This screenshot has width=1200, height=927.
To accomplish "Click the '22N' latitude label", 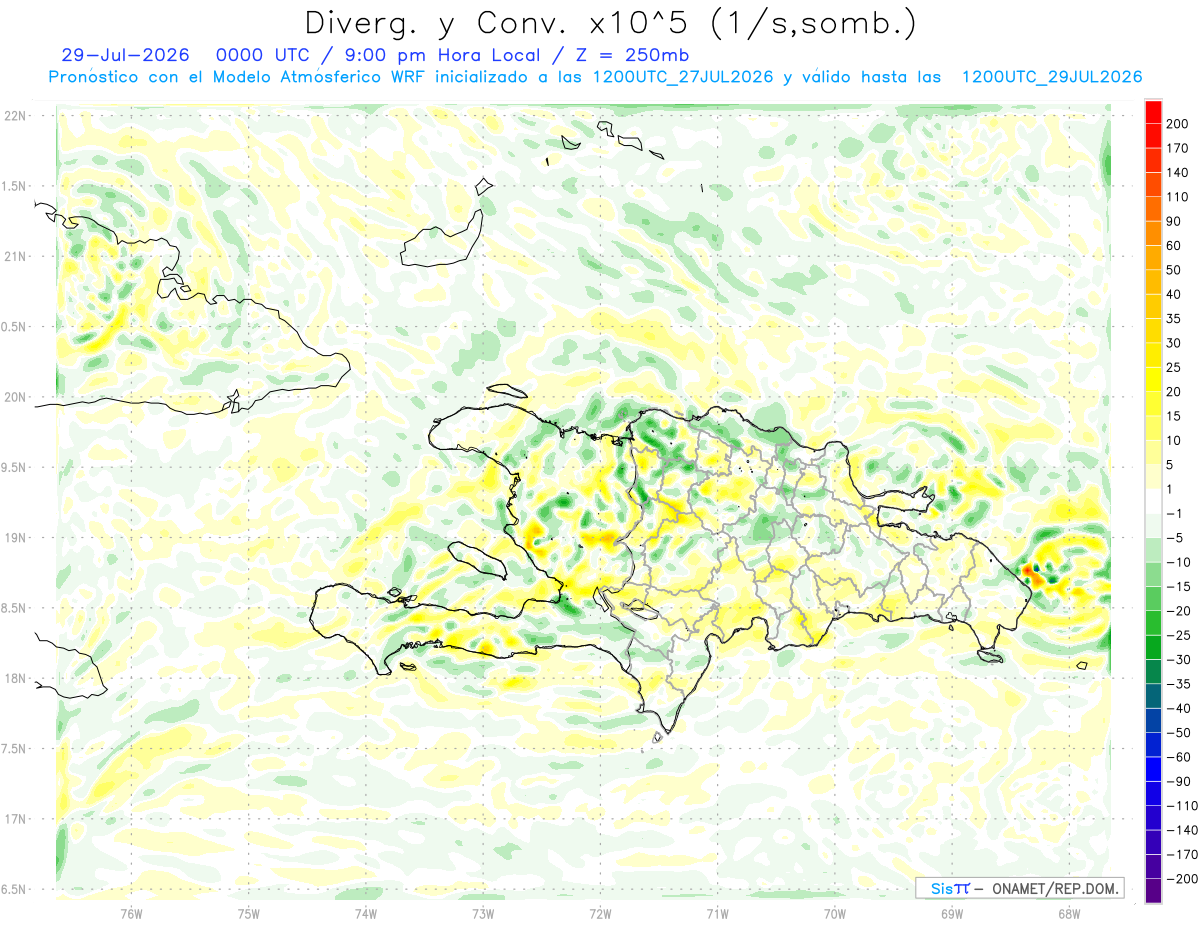I will pyautogui.click(x=14, y=116).
